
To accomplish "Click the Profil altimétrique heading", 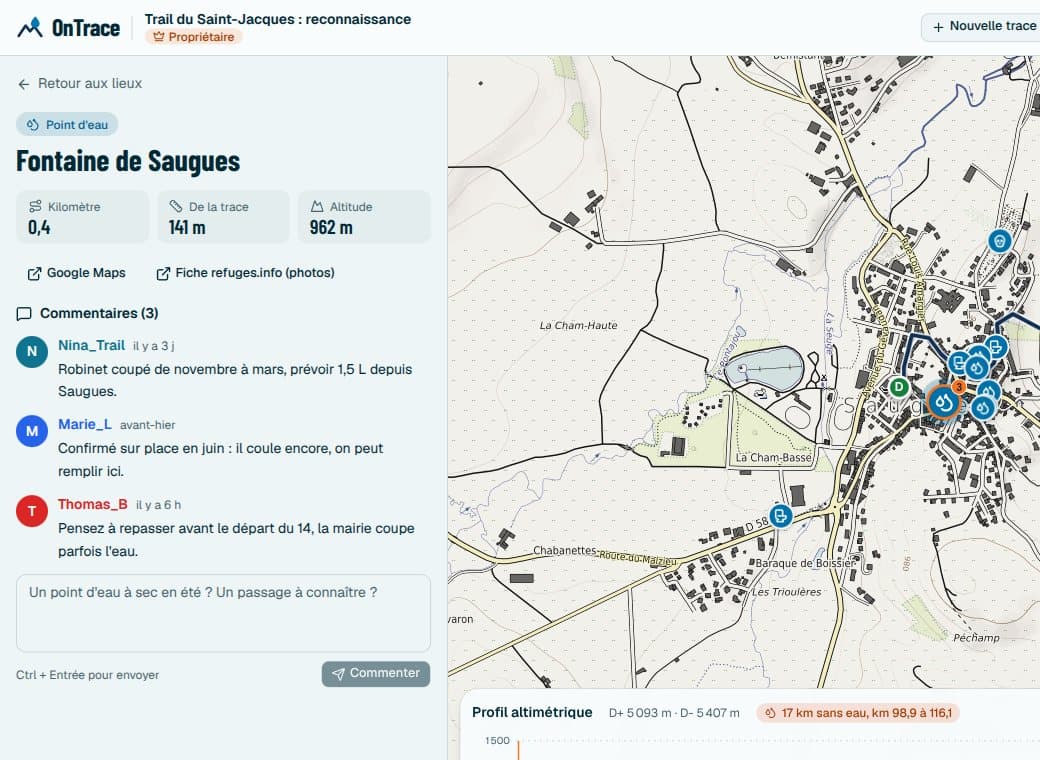I will coord(532,713).
